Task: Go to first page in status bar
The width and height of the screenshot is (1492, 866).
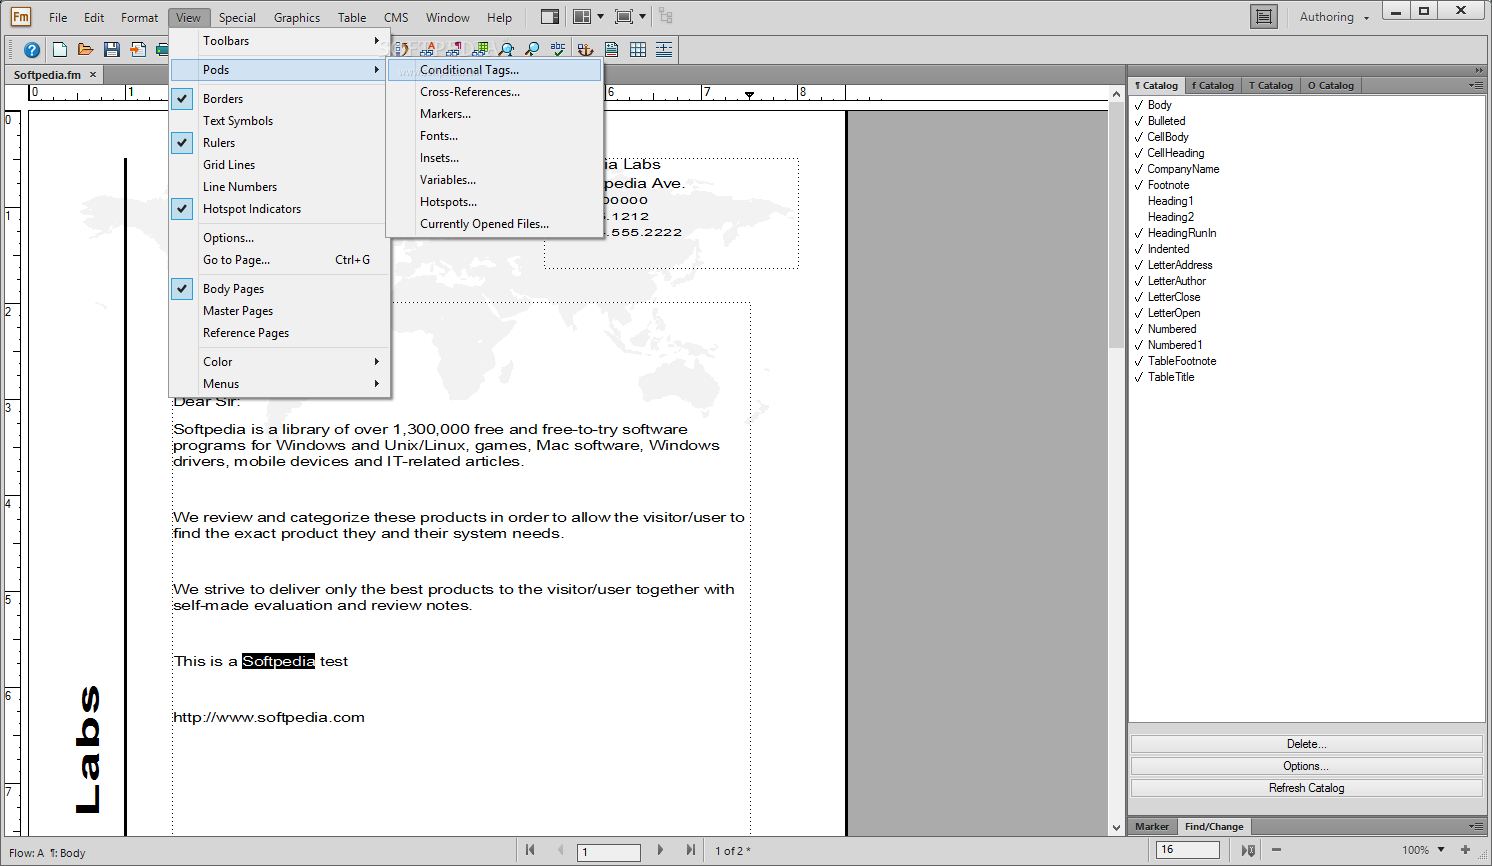Action: pos(530,850)
